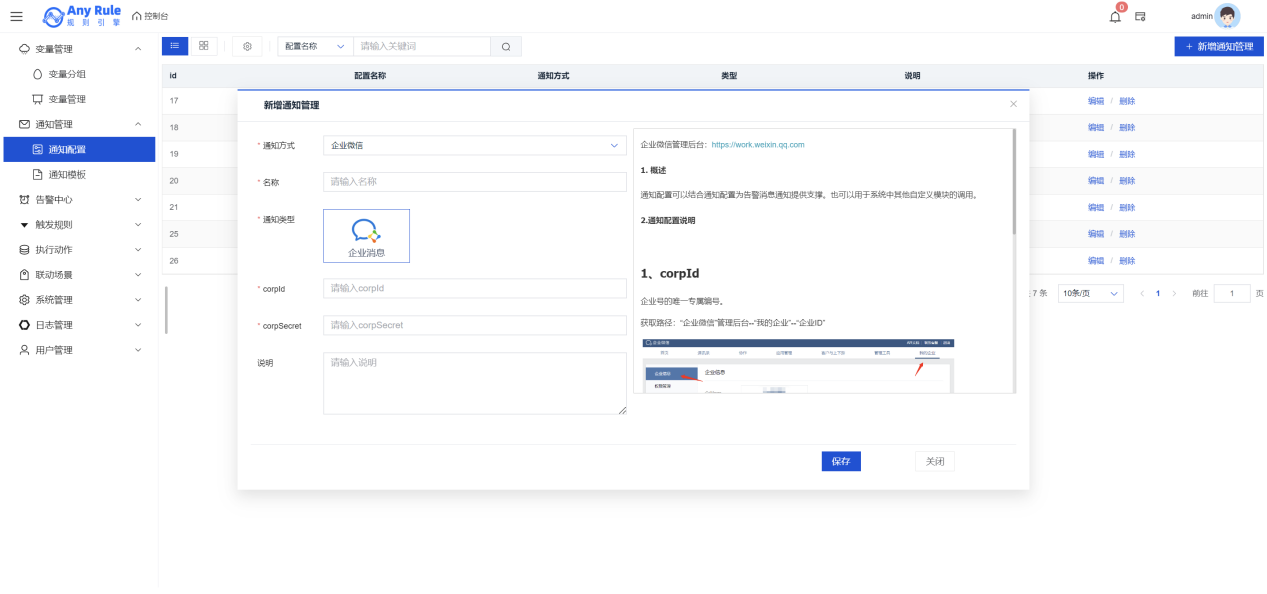Open the work.weixin.qq.com link
The image size is (1267, 594).
tap(758, 145)
